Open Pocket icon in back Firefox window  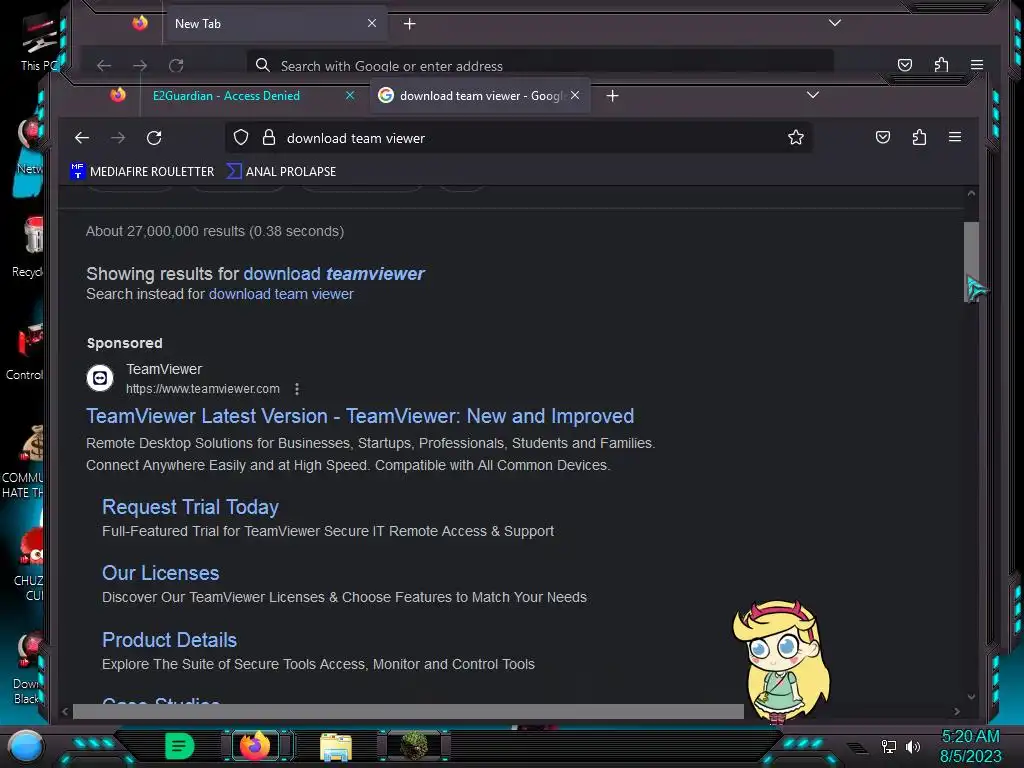[x=904, y=65]
